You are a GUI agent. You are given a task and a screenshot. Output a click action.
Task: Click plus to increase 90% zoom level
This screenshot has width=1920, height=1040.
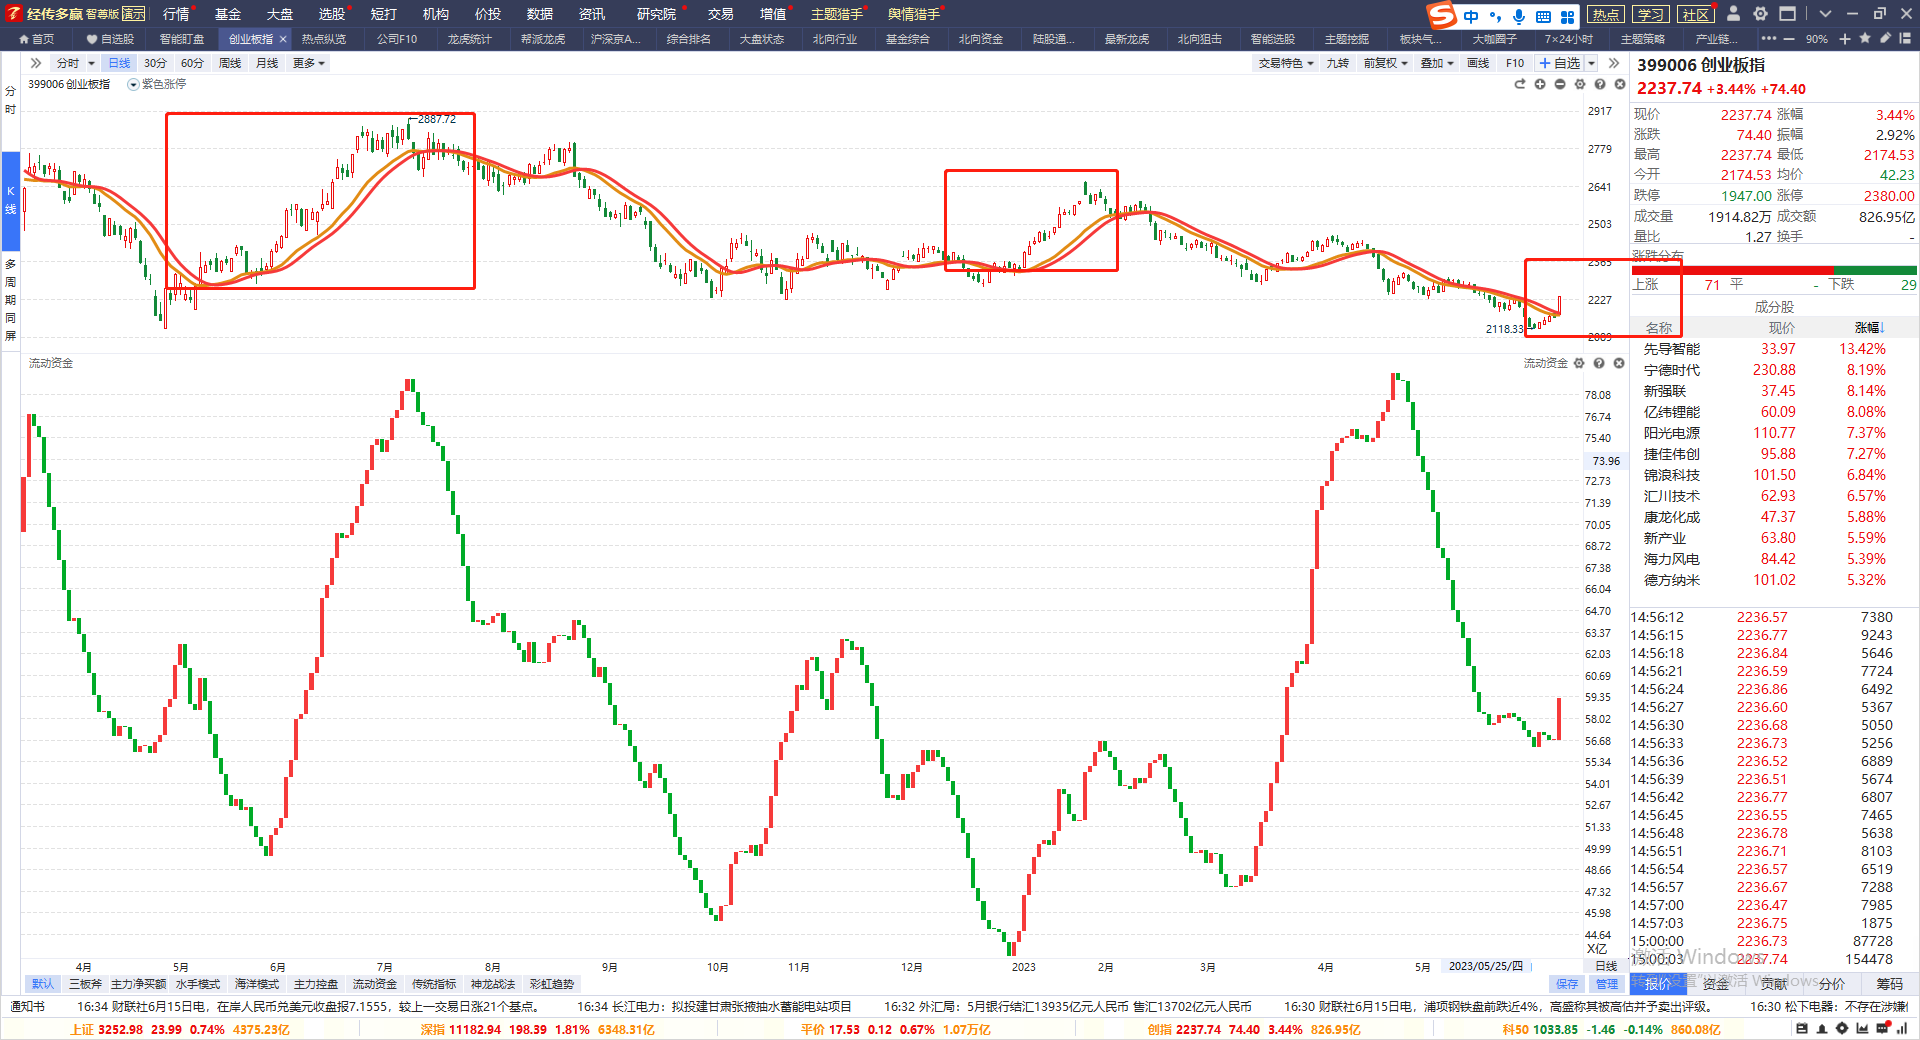pos(1845,39)
